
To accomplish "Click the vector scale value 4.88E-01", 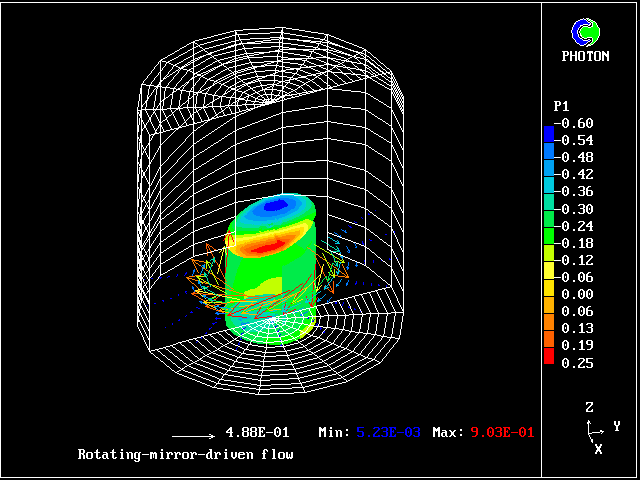I will [258, 433].
